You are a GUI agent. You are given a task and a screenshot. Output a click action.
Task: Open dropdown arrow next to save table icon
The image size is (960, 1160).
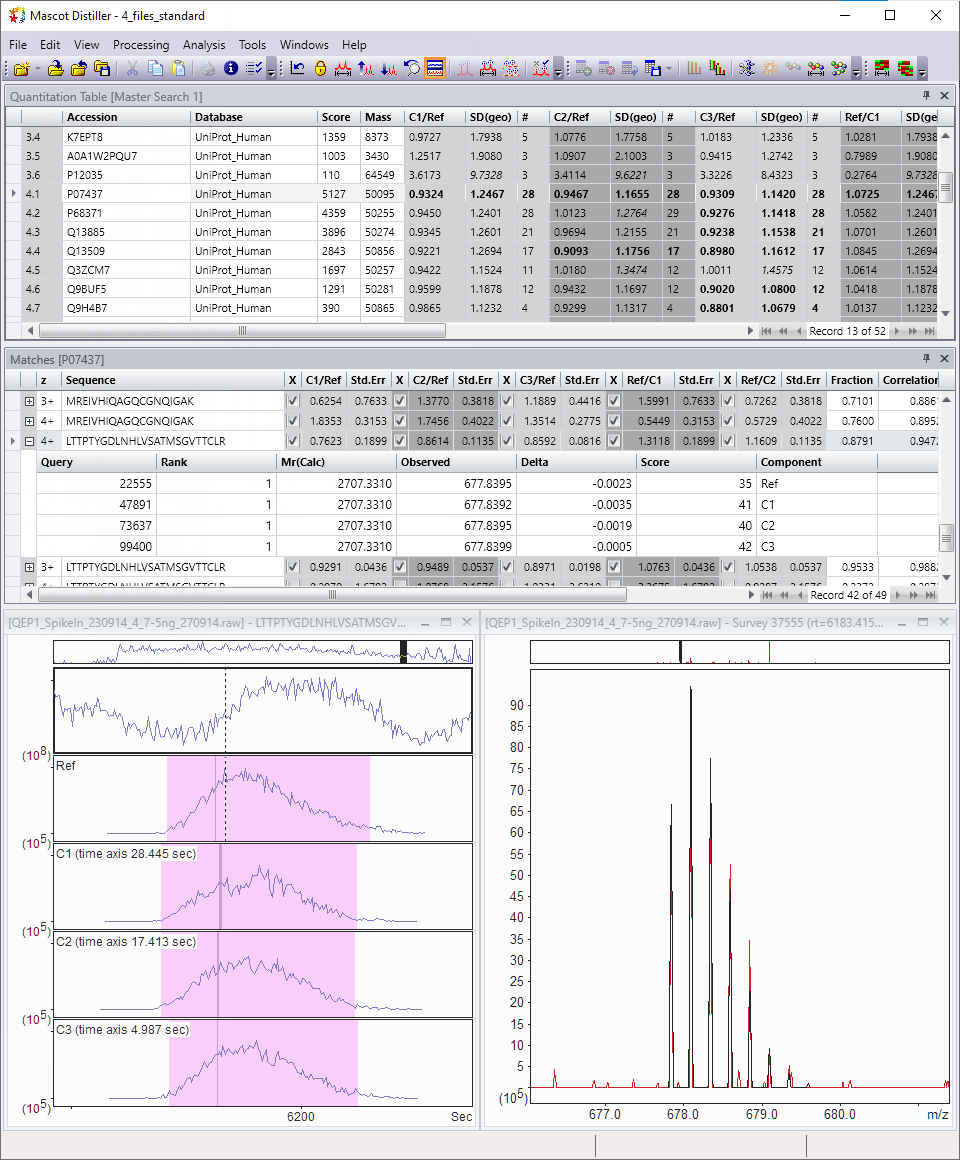click(x=669, y=69)
